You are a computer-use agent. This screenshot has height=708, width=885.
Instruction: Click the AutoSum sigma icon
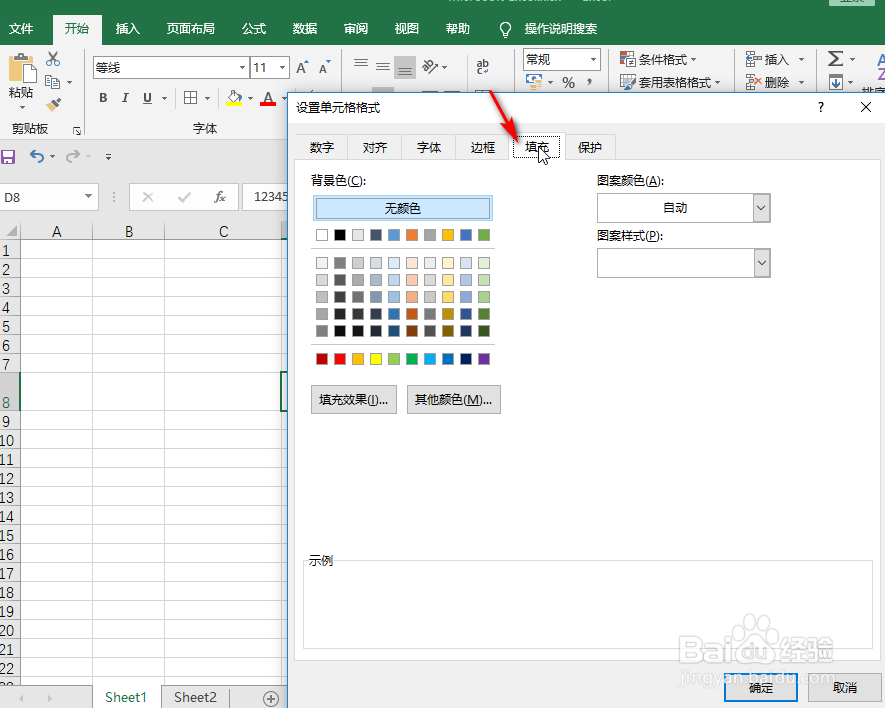[835, 59]
